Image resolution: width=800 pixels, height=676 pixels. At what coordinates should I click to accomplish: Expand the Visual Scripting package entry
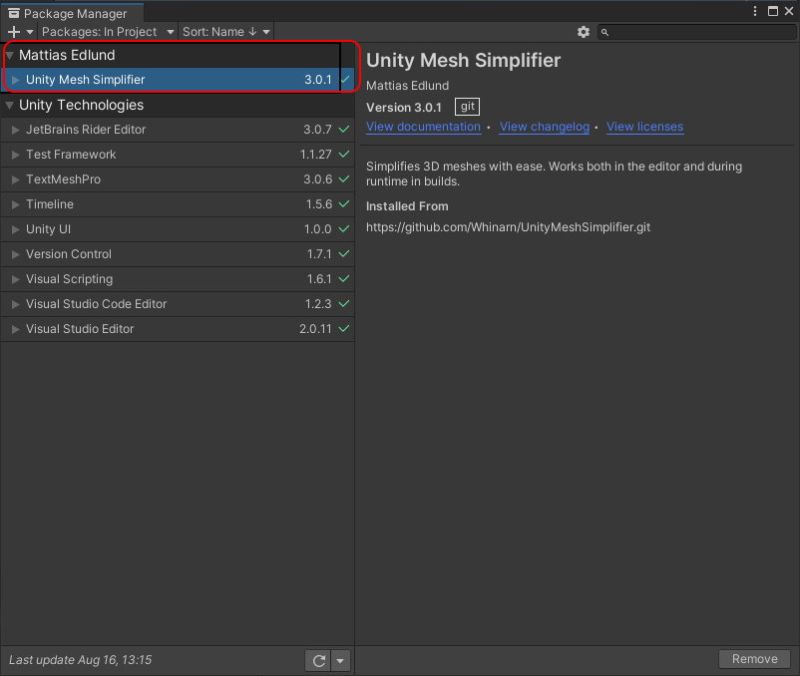(x=14, y=279)
